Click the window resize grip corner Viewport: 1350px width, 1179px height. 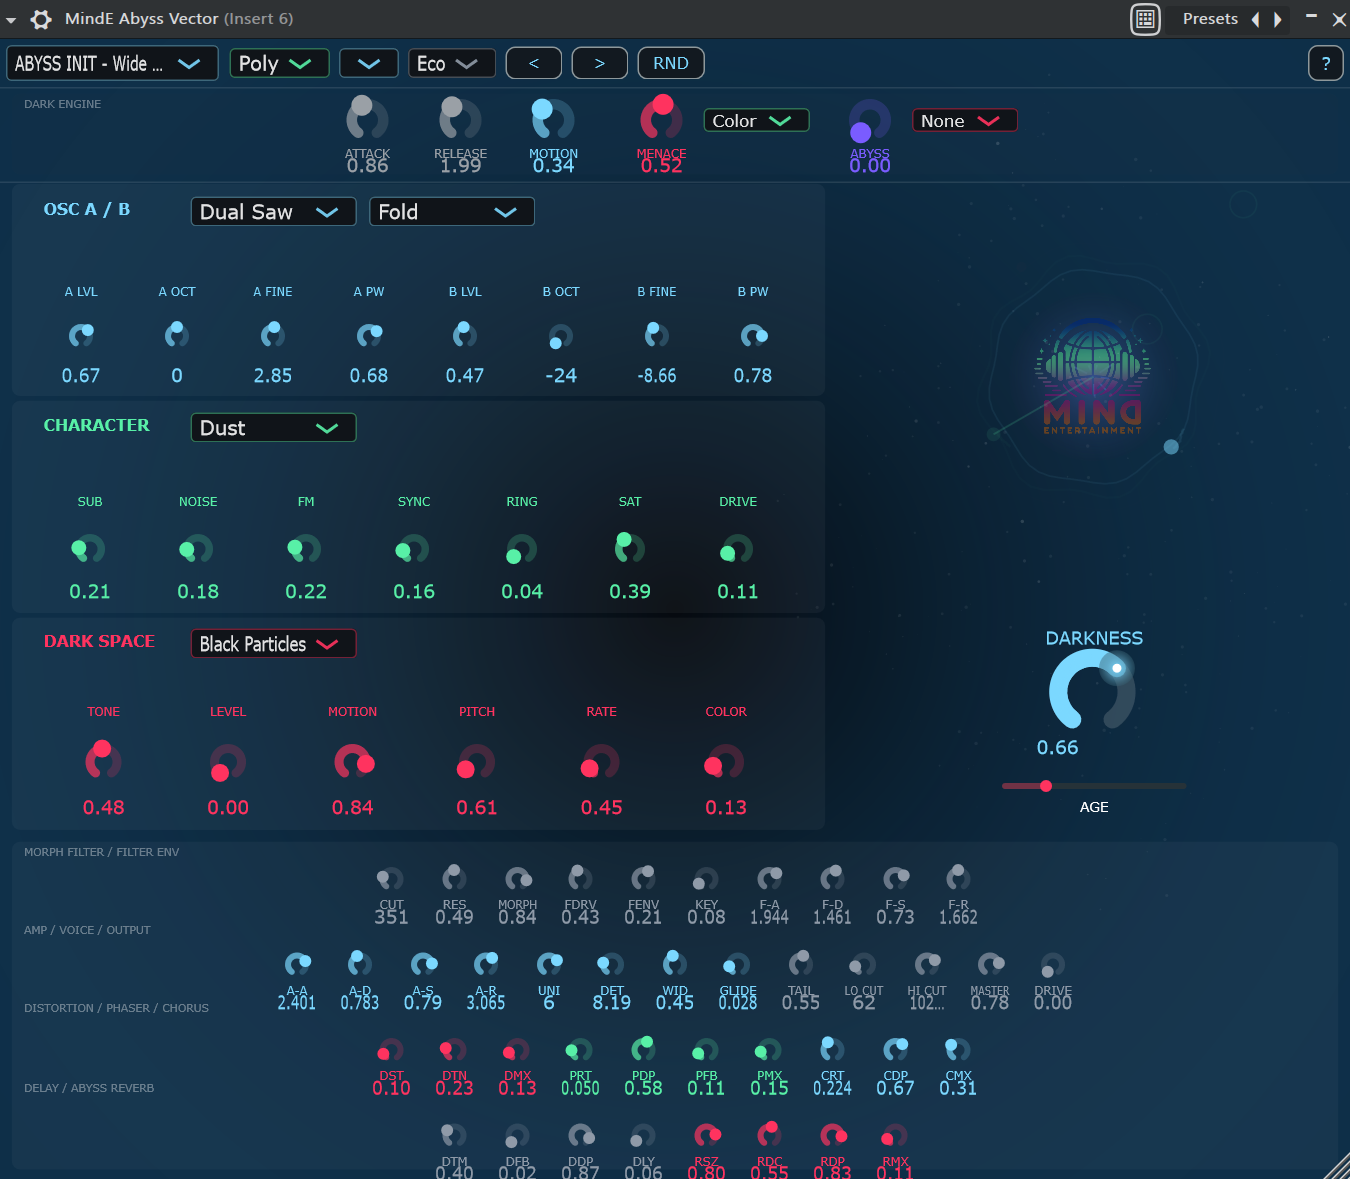click(x=1337, y=1167)
